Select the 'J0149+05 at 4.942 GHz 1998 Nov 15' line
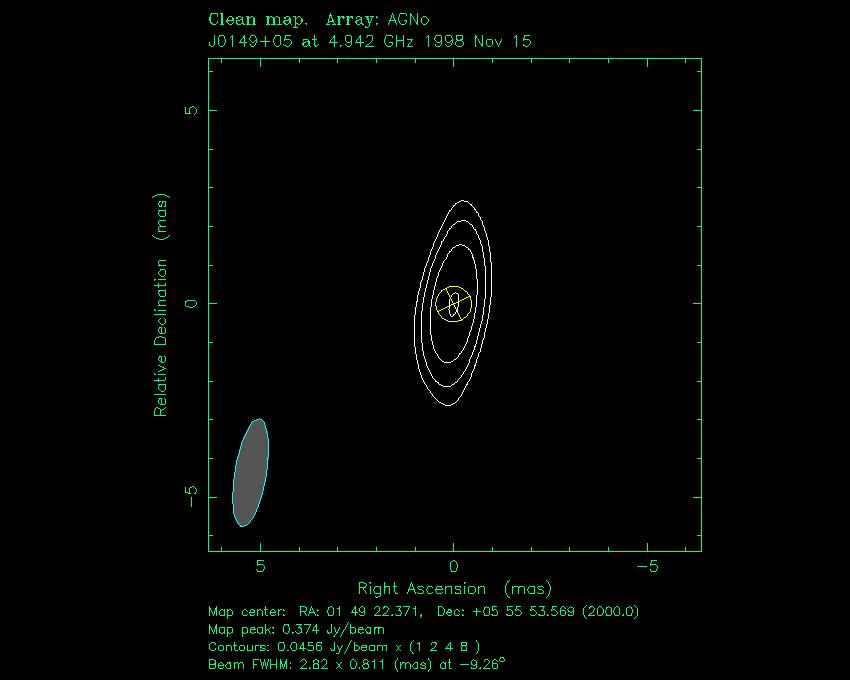The height and width of the screenshot is (680, 850). (x=370, y=42)
